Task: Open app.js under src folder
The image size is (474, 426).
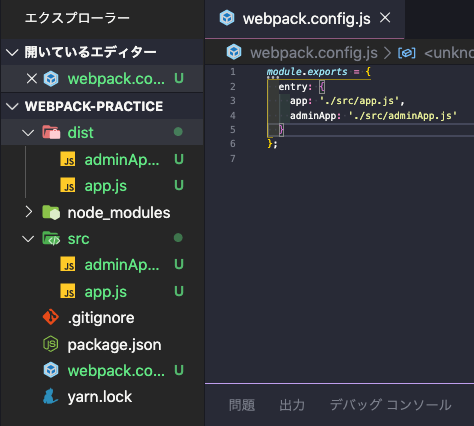Action: coord(105,292)
